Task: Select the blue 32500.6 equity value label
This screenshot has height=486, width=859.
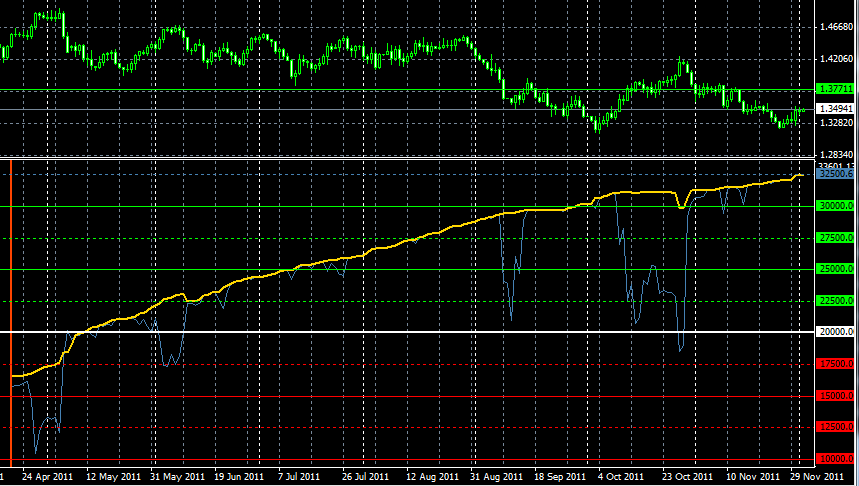Action: [835, 174]
